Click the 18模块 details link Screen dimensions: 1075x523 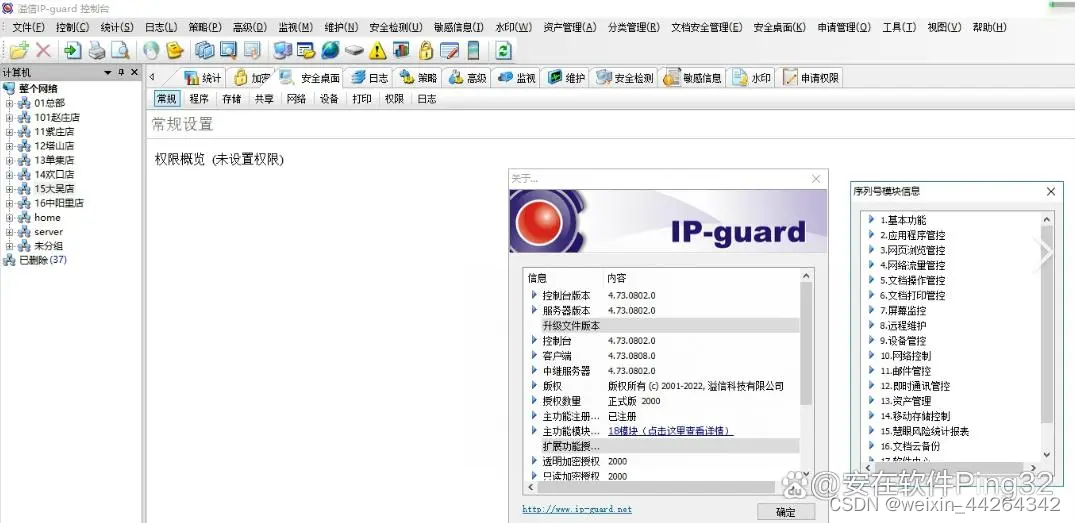click(671, 431)
